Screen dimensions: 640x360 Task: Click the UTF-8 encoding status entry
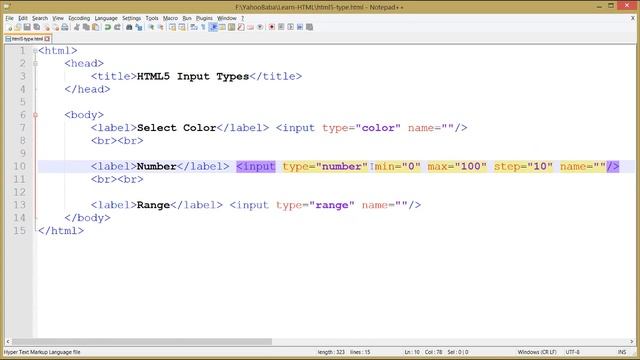point(572,352)
